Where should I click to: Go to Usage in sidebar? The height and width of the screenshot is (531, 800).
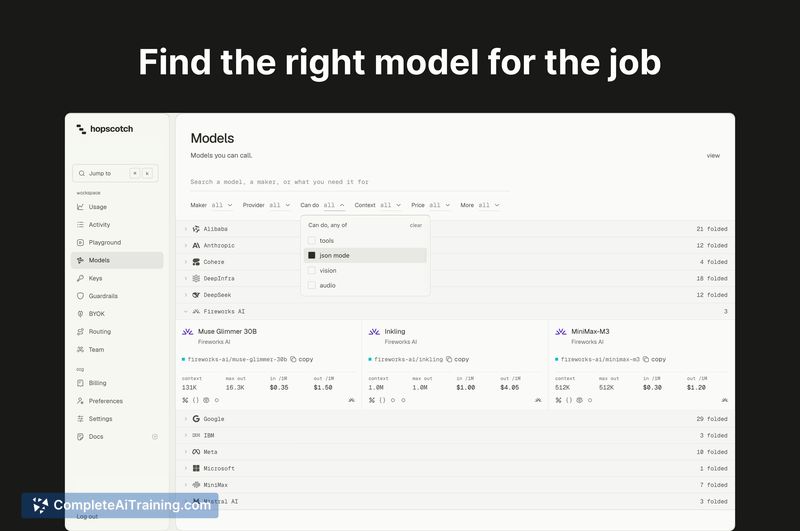click(x=117, y=207)
